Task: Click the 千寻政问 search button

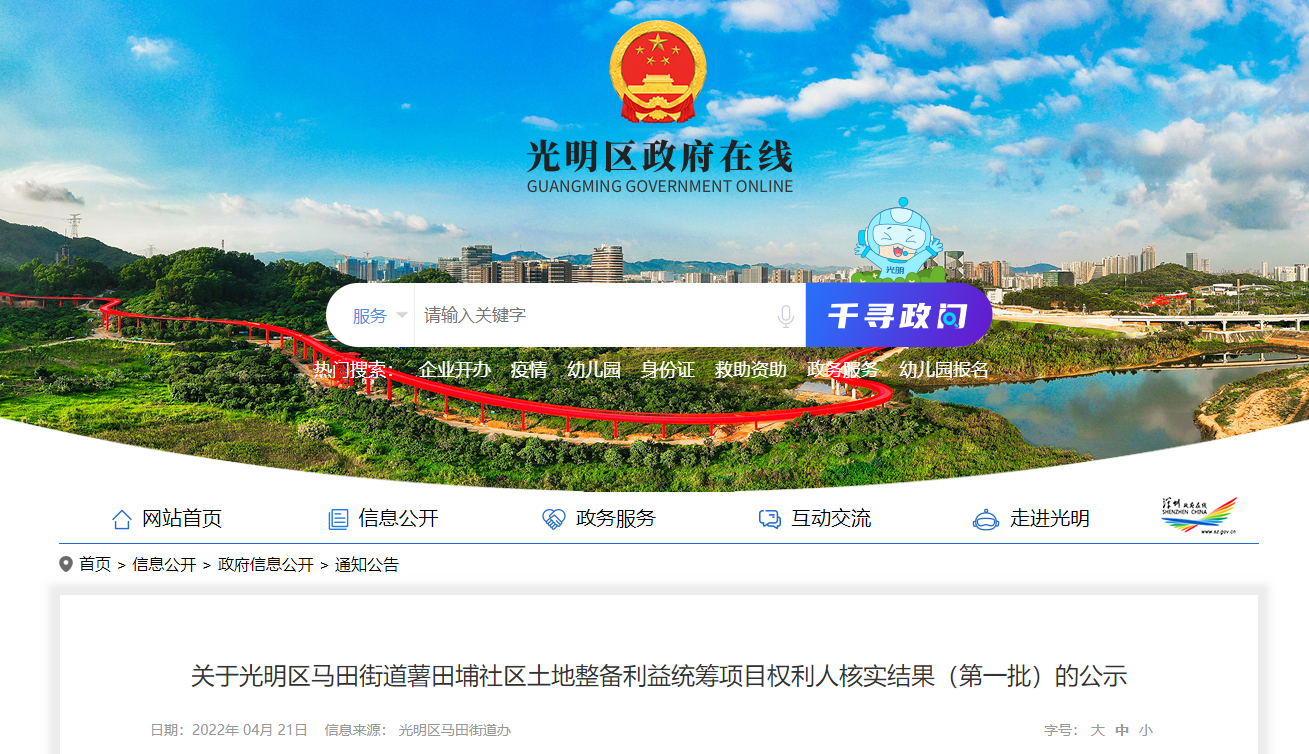Action: [x=899, y=315]
